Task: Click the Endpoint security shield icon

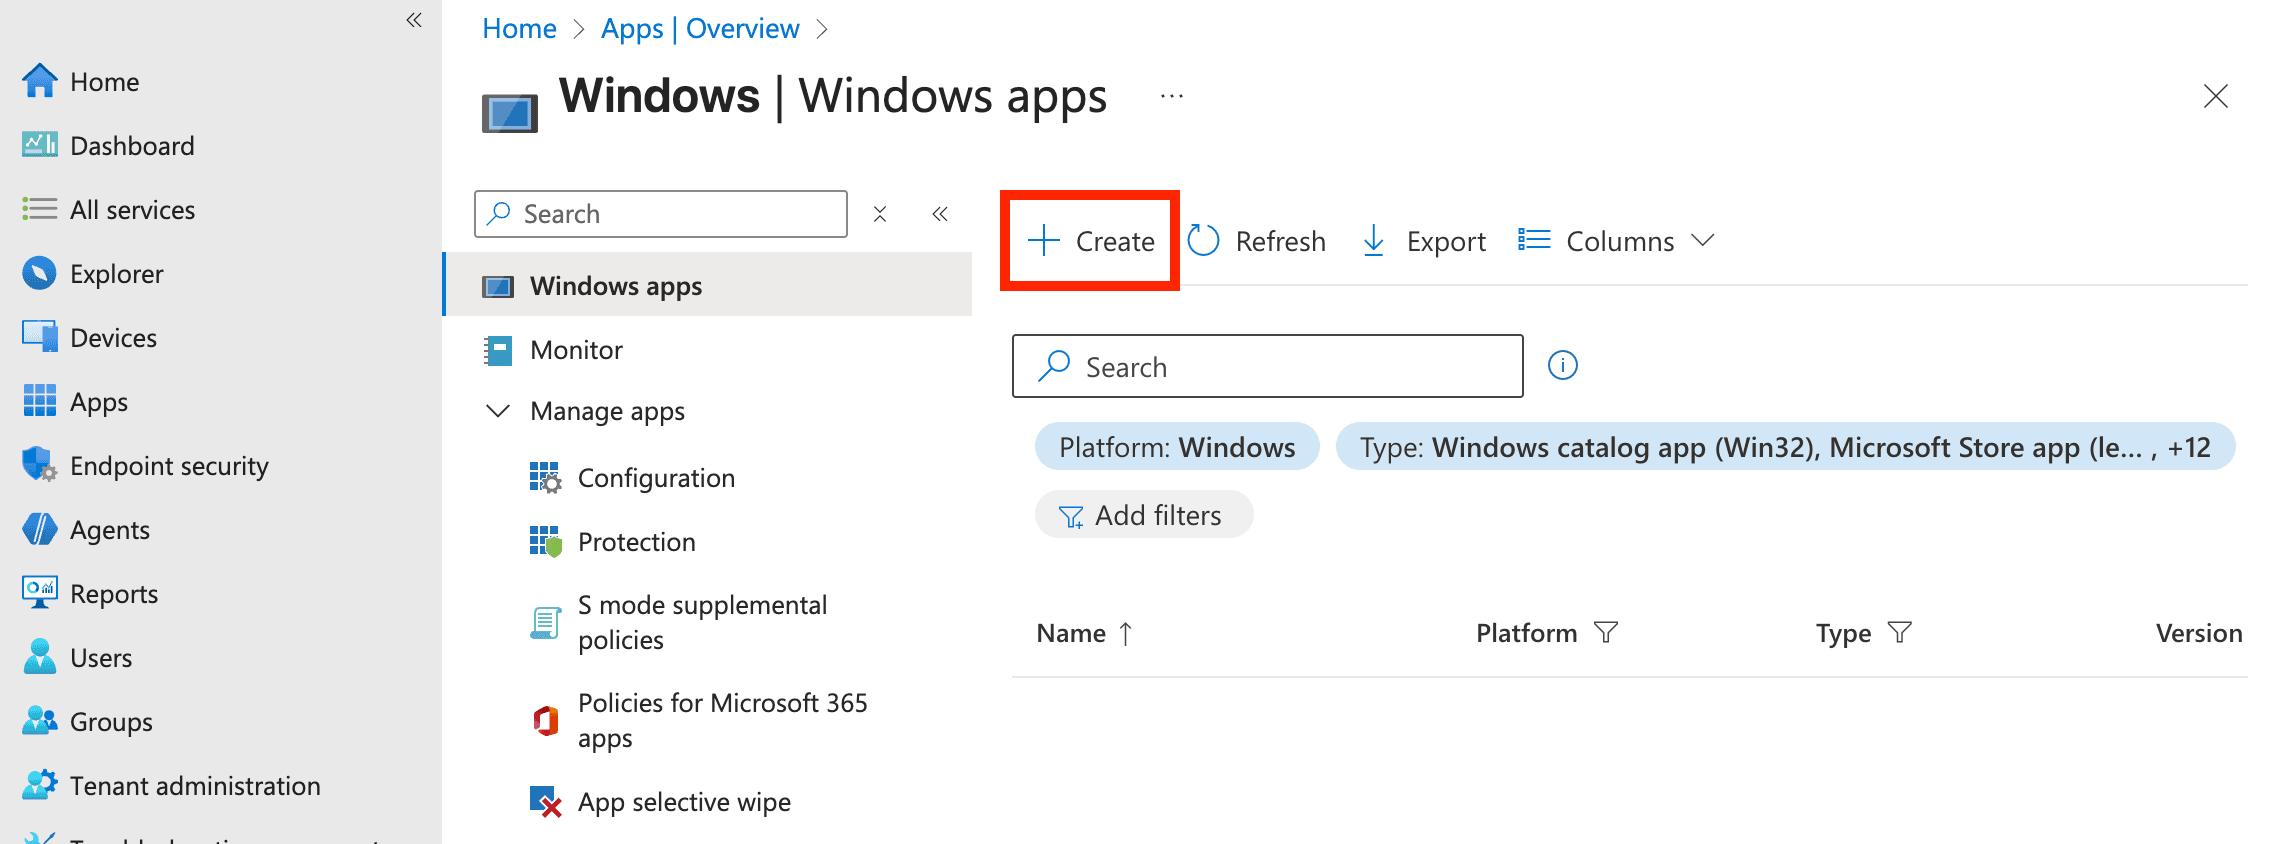Action: pyautogui.click(x=40, y=465)
